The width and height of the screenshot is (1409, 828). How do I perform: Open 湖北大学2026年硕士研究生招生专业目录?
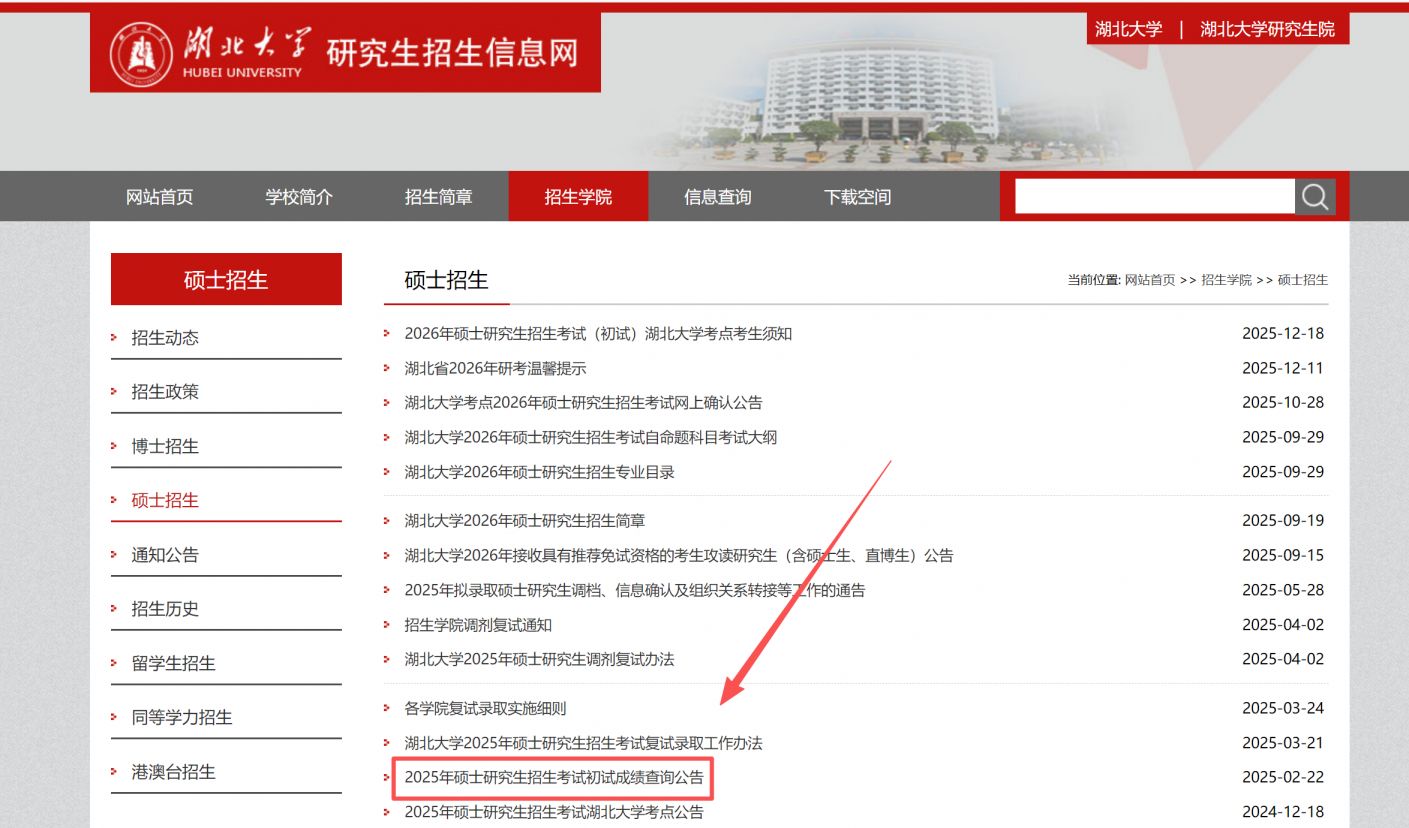point(540,472)
